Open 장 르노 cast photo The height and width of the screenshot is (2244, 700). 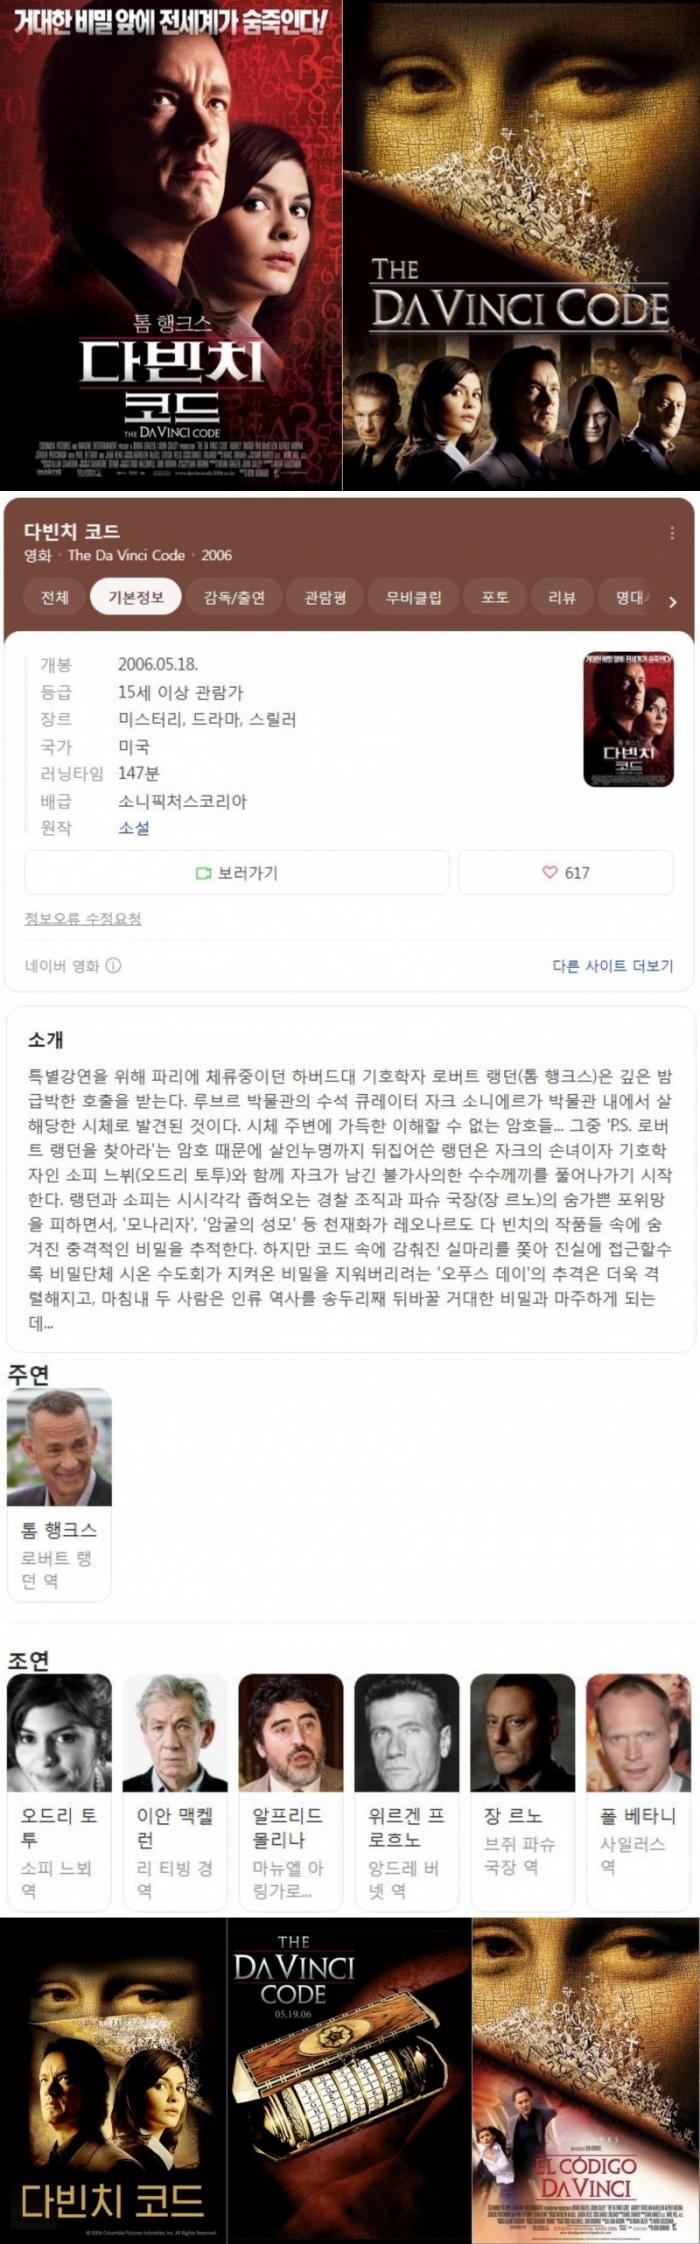[x=523, y=1734]
